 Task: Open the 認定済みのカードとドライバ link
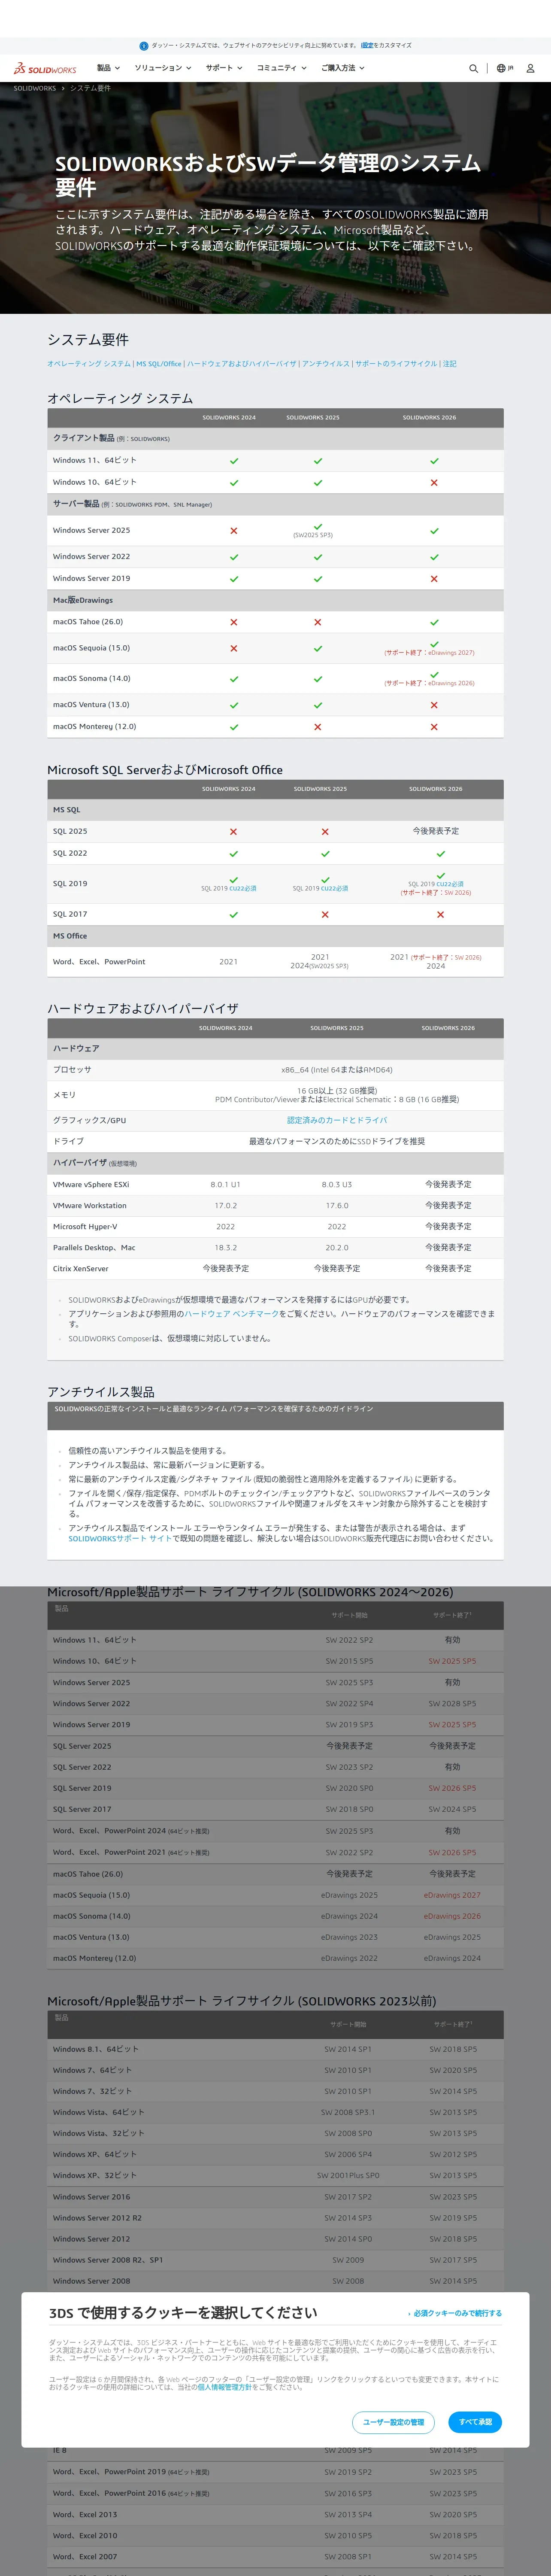point(337,1120)
